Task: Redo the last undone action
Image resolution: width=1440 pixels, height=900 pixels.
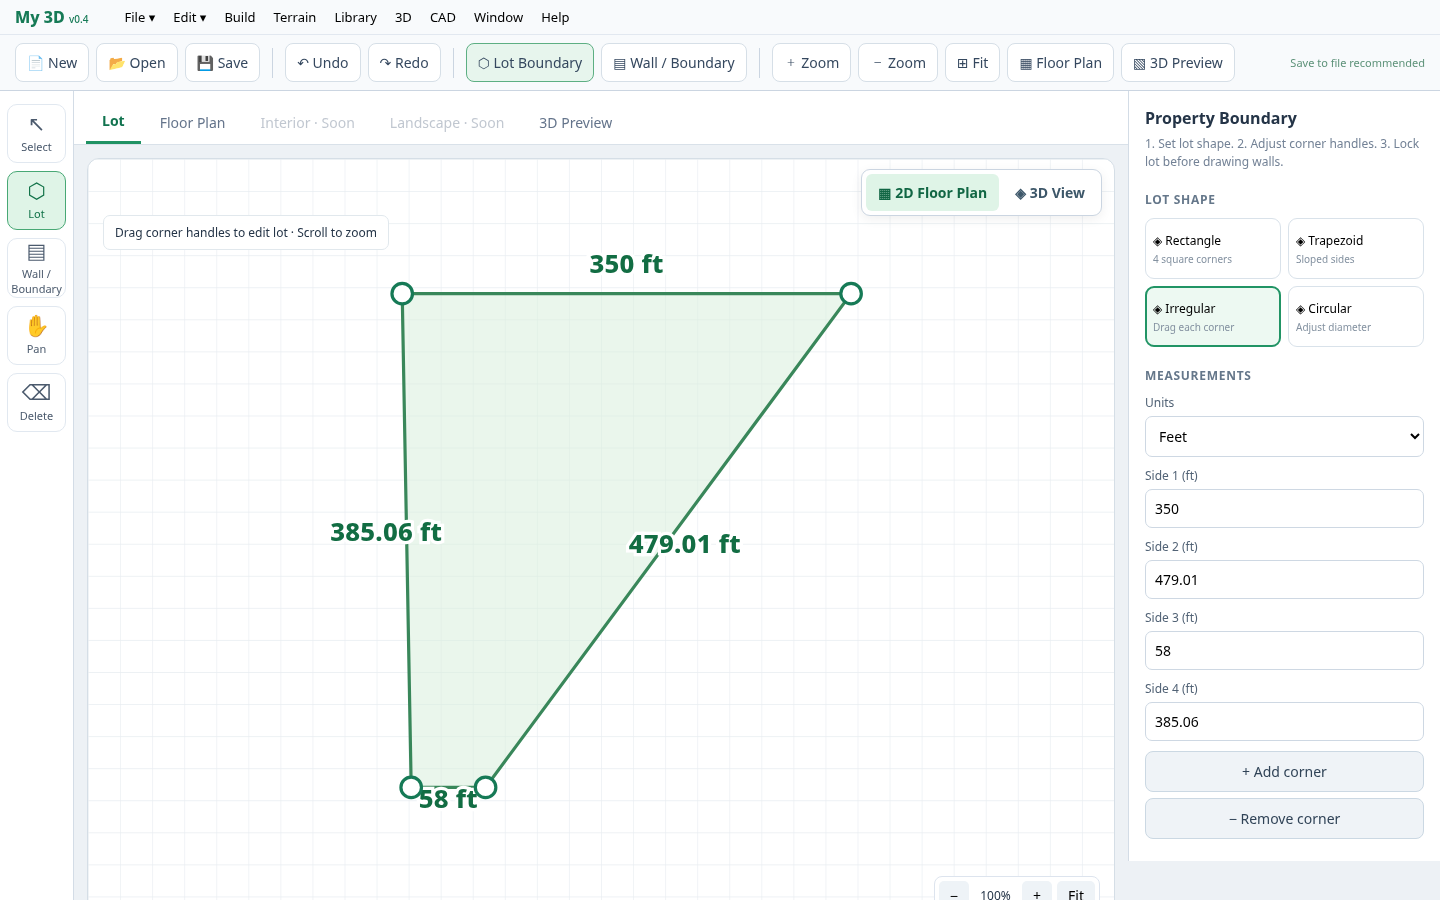Action: point(404,62)
